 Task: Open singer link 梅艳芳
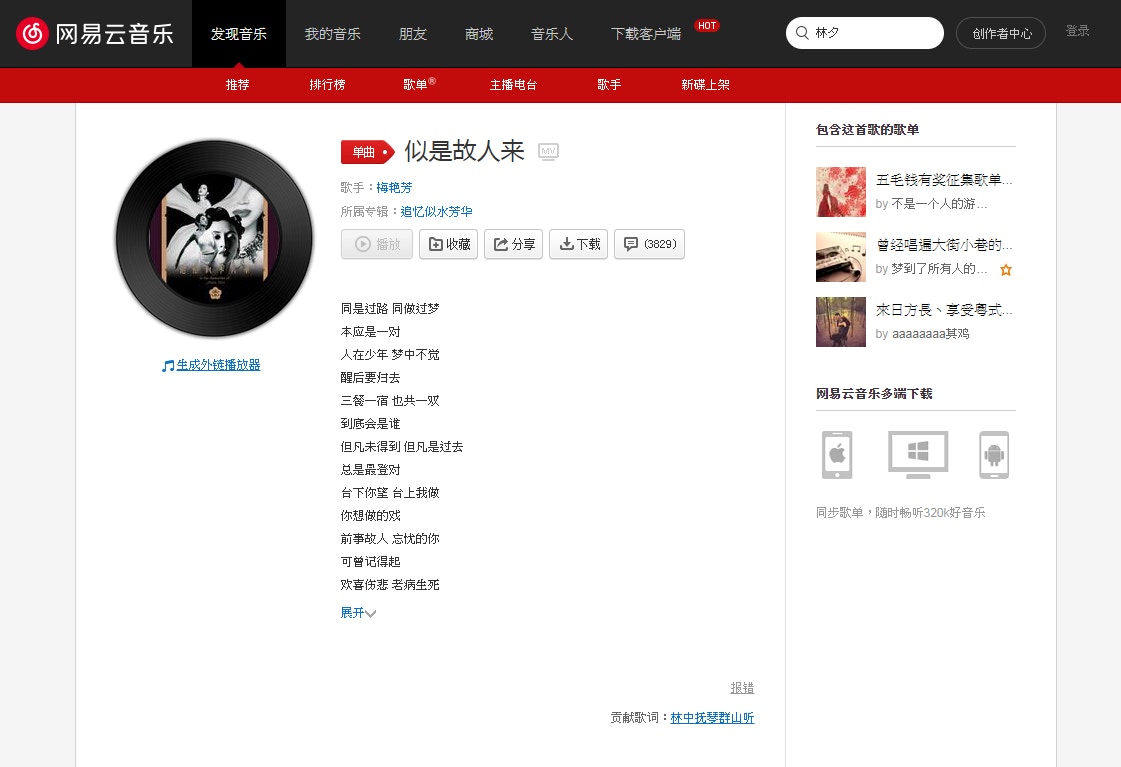pos(394,187)
